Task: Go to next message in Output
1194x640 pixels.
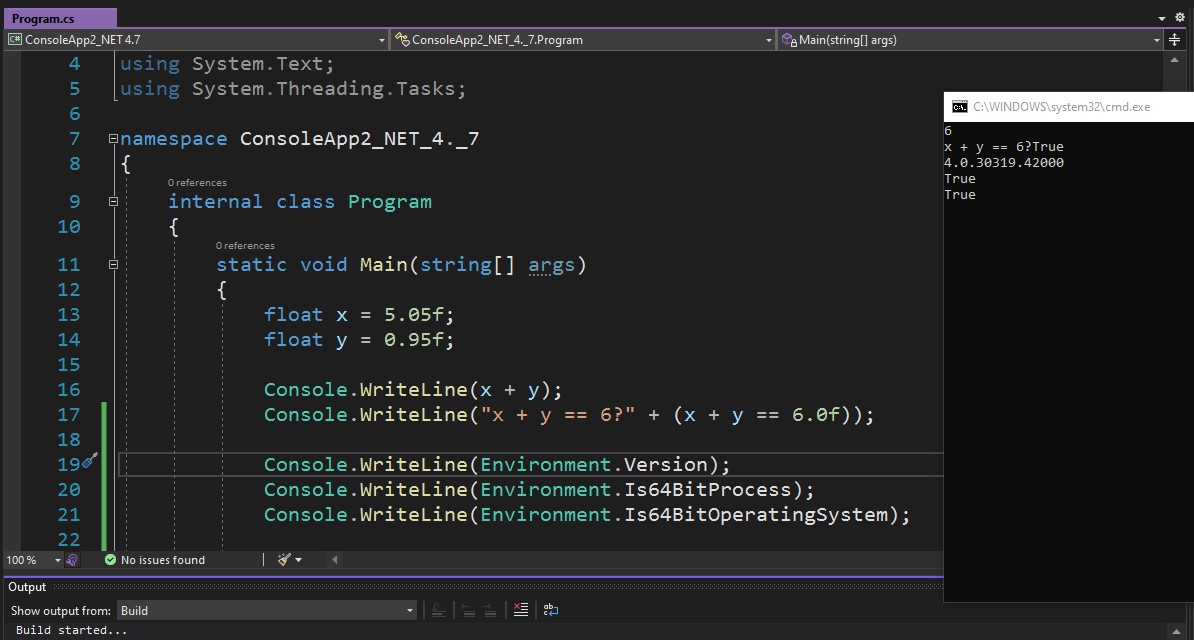Action: [490, 610]
